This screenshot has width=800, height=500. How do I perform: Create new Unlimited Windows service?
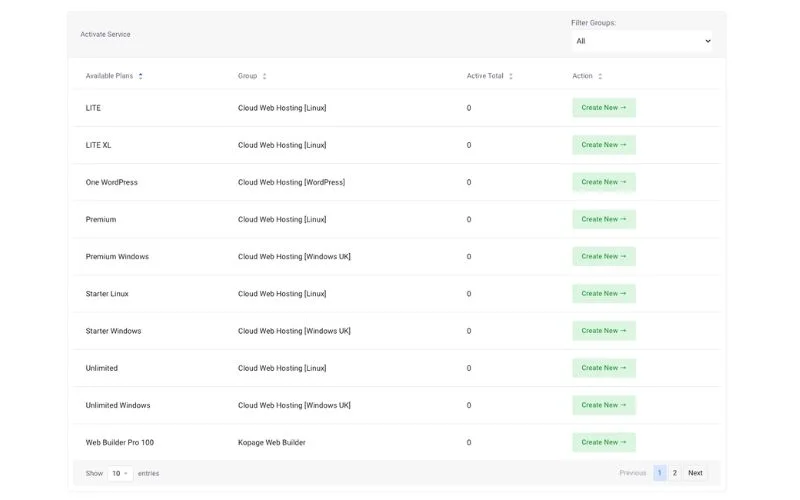tap(604, 405)
